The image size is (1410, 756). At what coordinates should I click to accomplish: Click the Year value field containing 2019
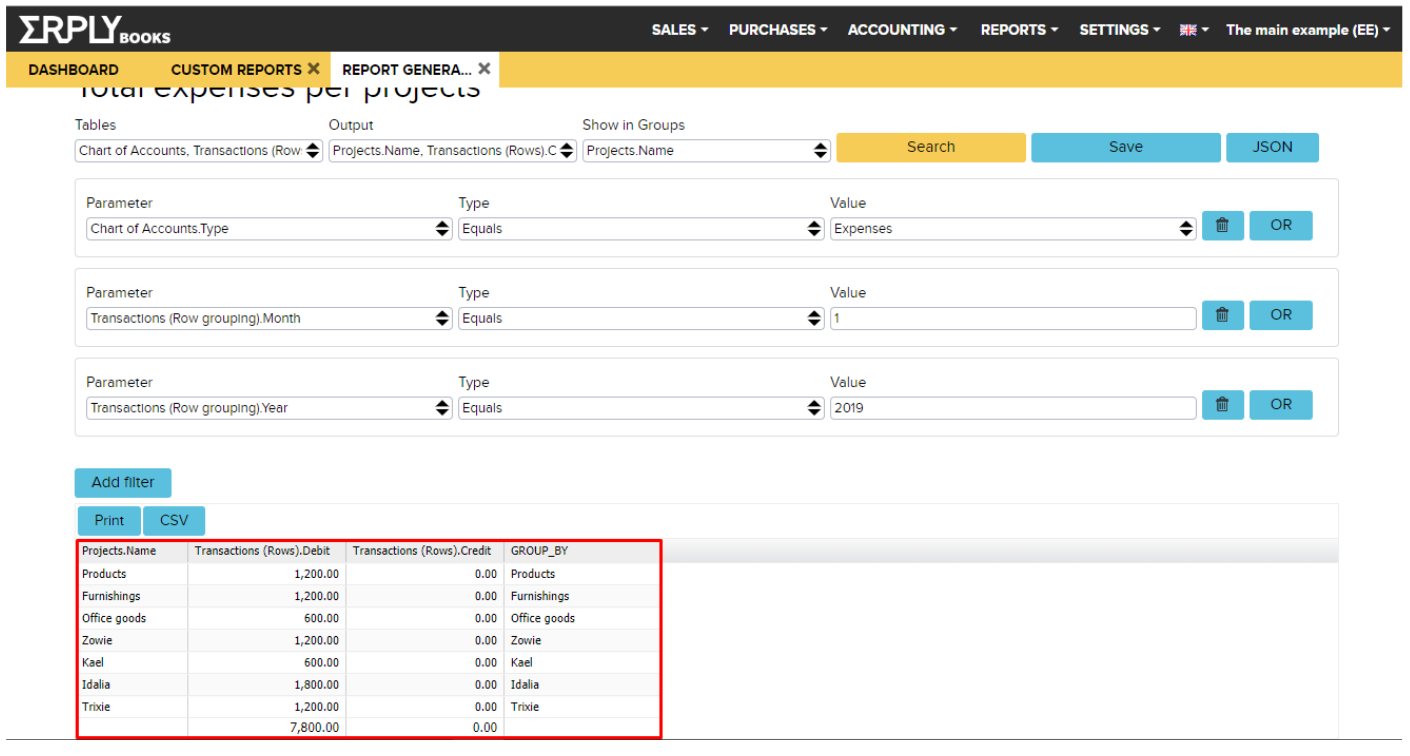click(1013, 409)
